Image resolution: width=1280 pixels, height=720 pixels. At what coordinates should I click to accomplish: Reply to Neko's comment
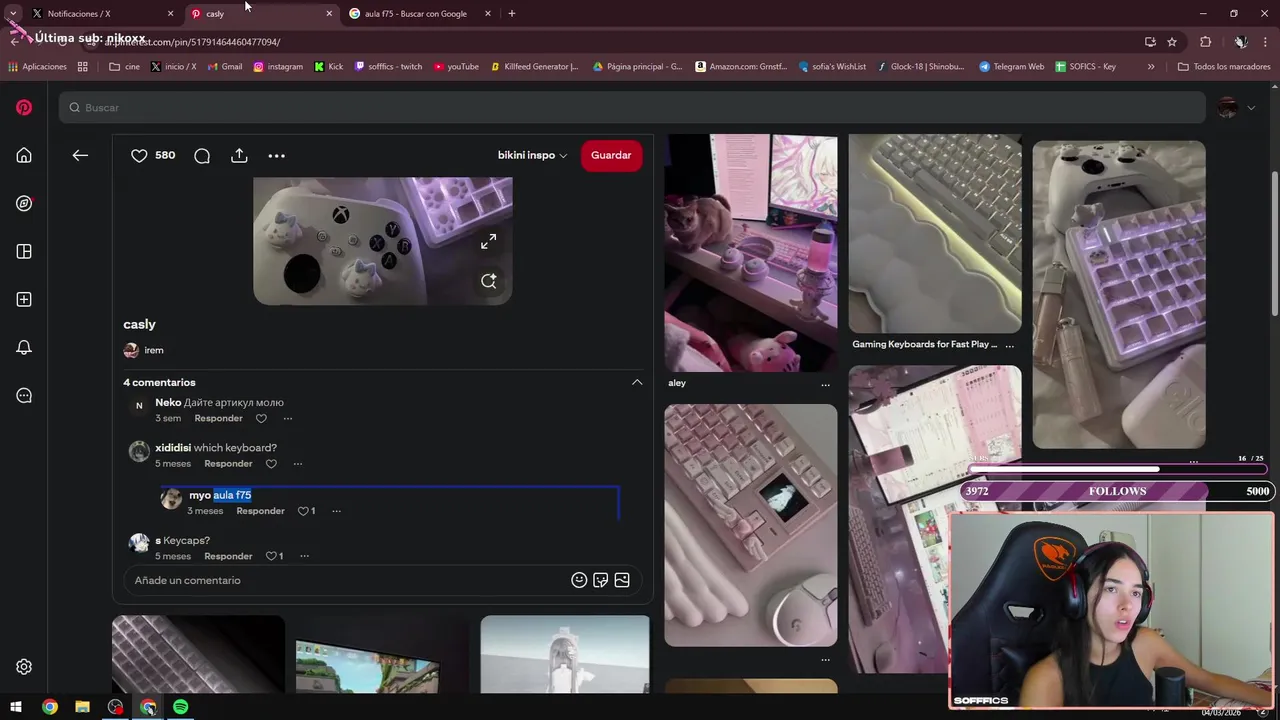point(218,418)
